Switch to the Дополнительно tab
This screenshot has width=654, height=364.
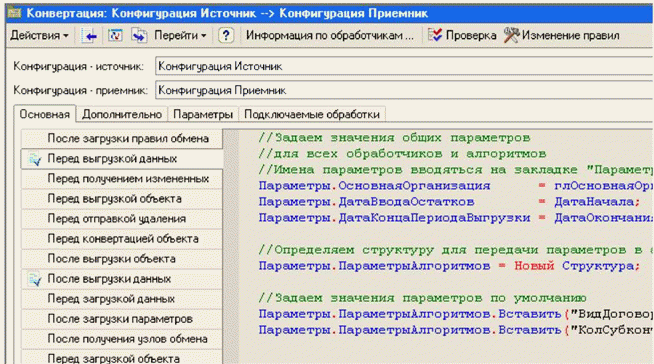[x=122, y=114]
